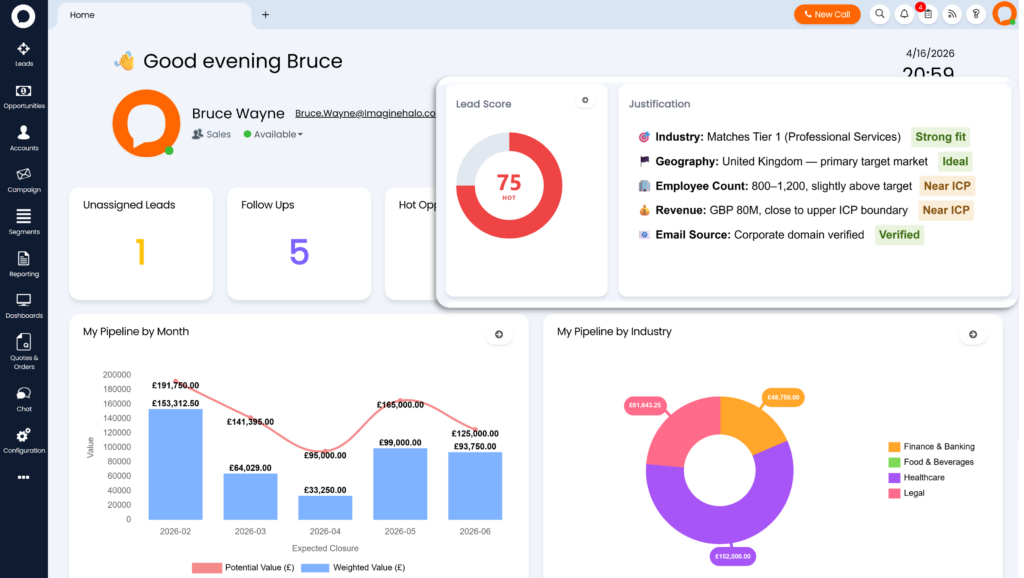The width and height of the screenshot is (1024, 578).
Task: Open the clipboard tasks icon with badge
Action: [928, 14]
